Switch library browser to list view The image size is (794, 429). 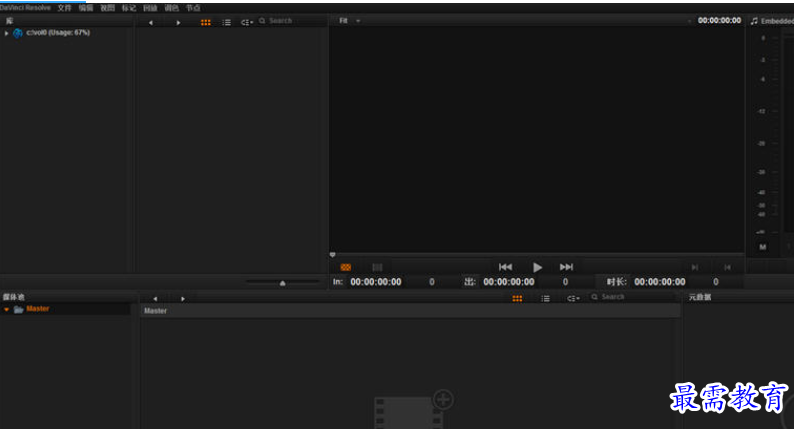pyautogui.click(x=226, y=22)
